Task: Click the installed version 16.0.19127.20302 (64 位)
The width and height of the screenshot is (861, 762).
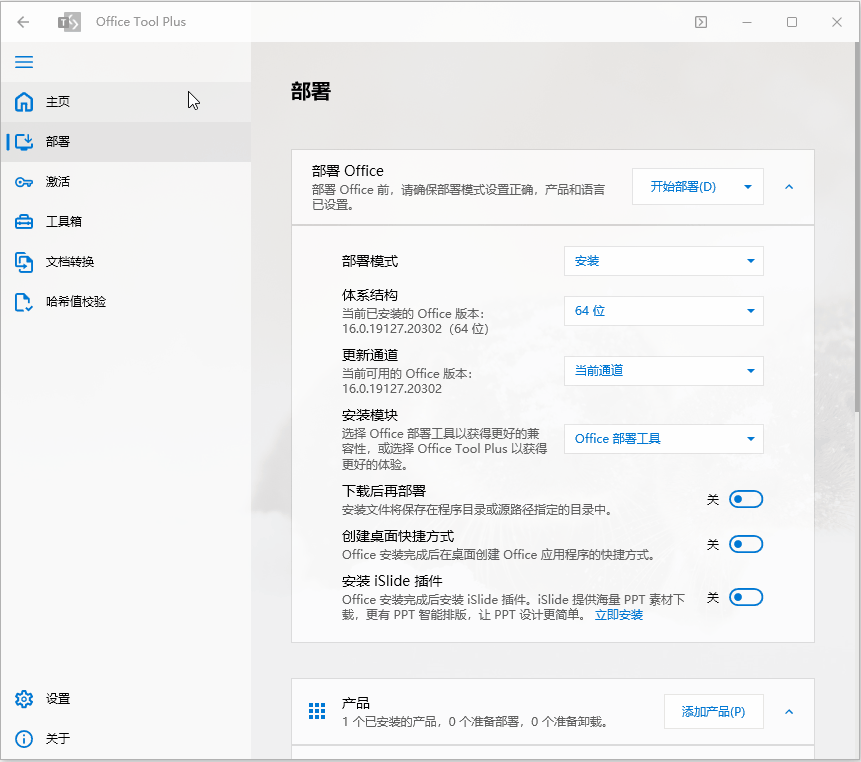Action: coord(415,329)
